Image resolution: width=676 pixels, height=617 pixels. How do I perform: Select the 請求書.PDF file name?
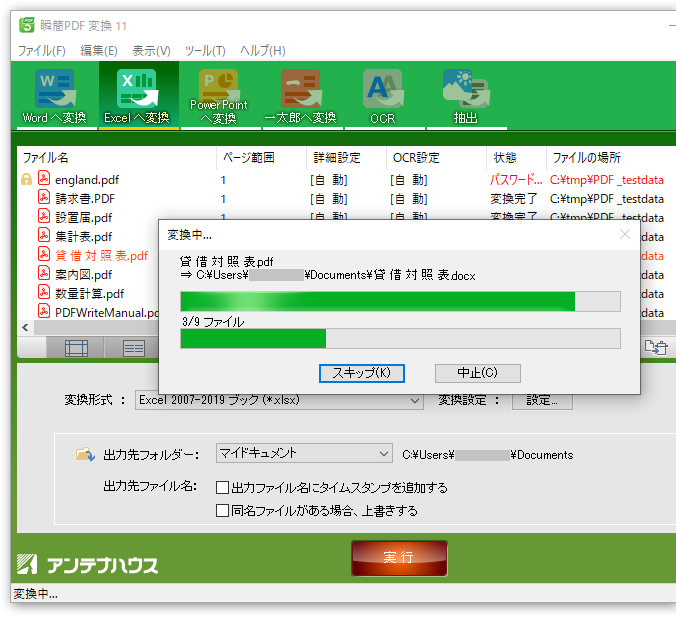click(x=85, y=199)
